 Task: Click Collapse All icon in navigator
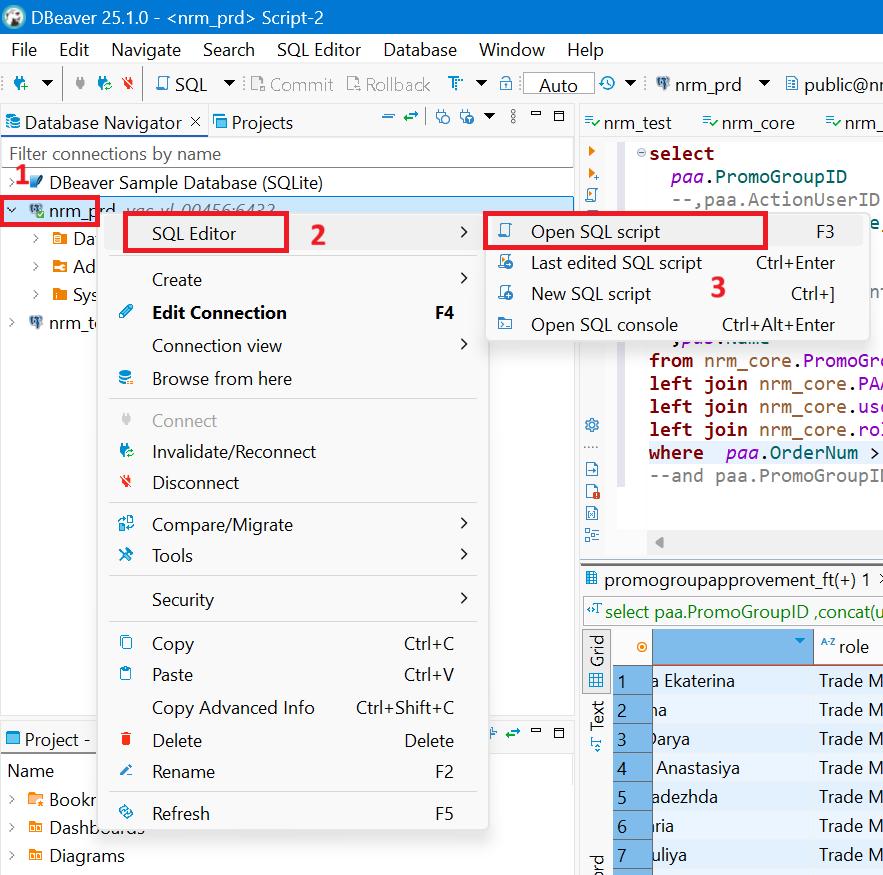(x=388, y=117)
